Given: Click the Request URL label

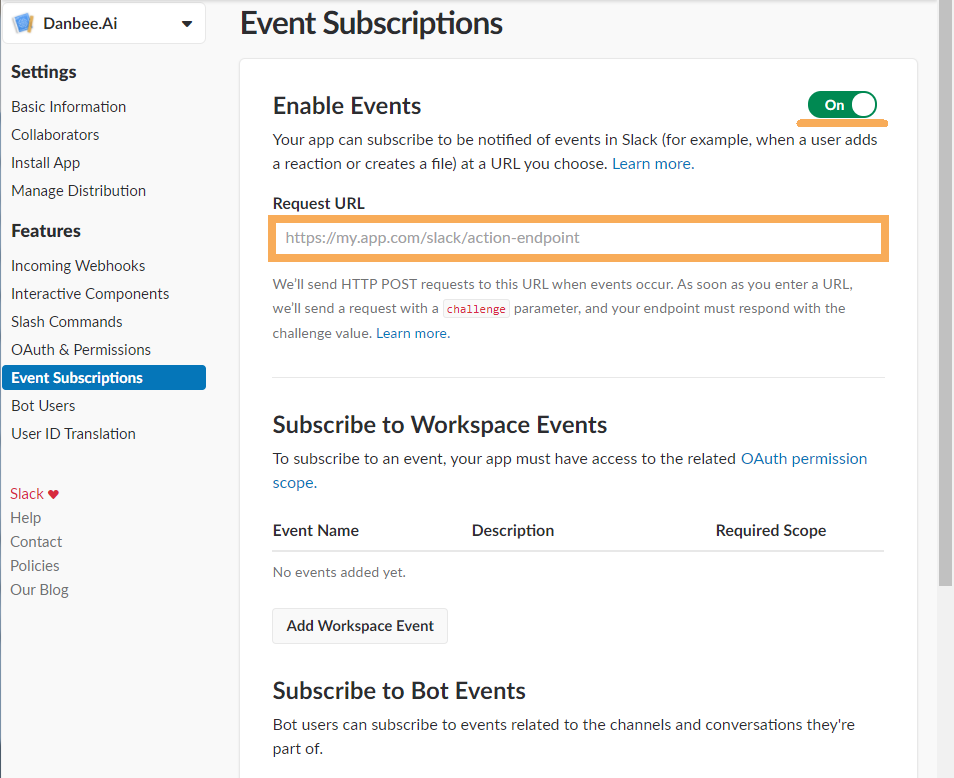Looking at the screenshot, I should tap(319, 203).
